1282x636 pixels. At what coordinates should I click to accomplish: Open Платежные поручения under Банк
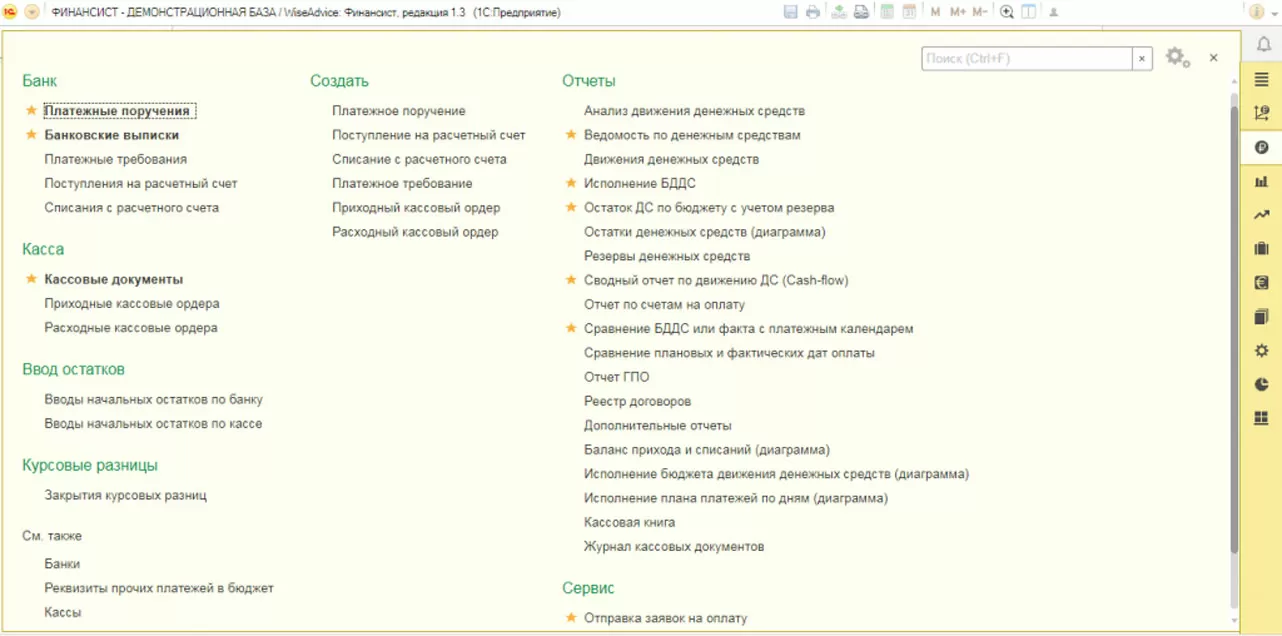pos(117,111)
